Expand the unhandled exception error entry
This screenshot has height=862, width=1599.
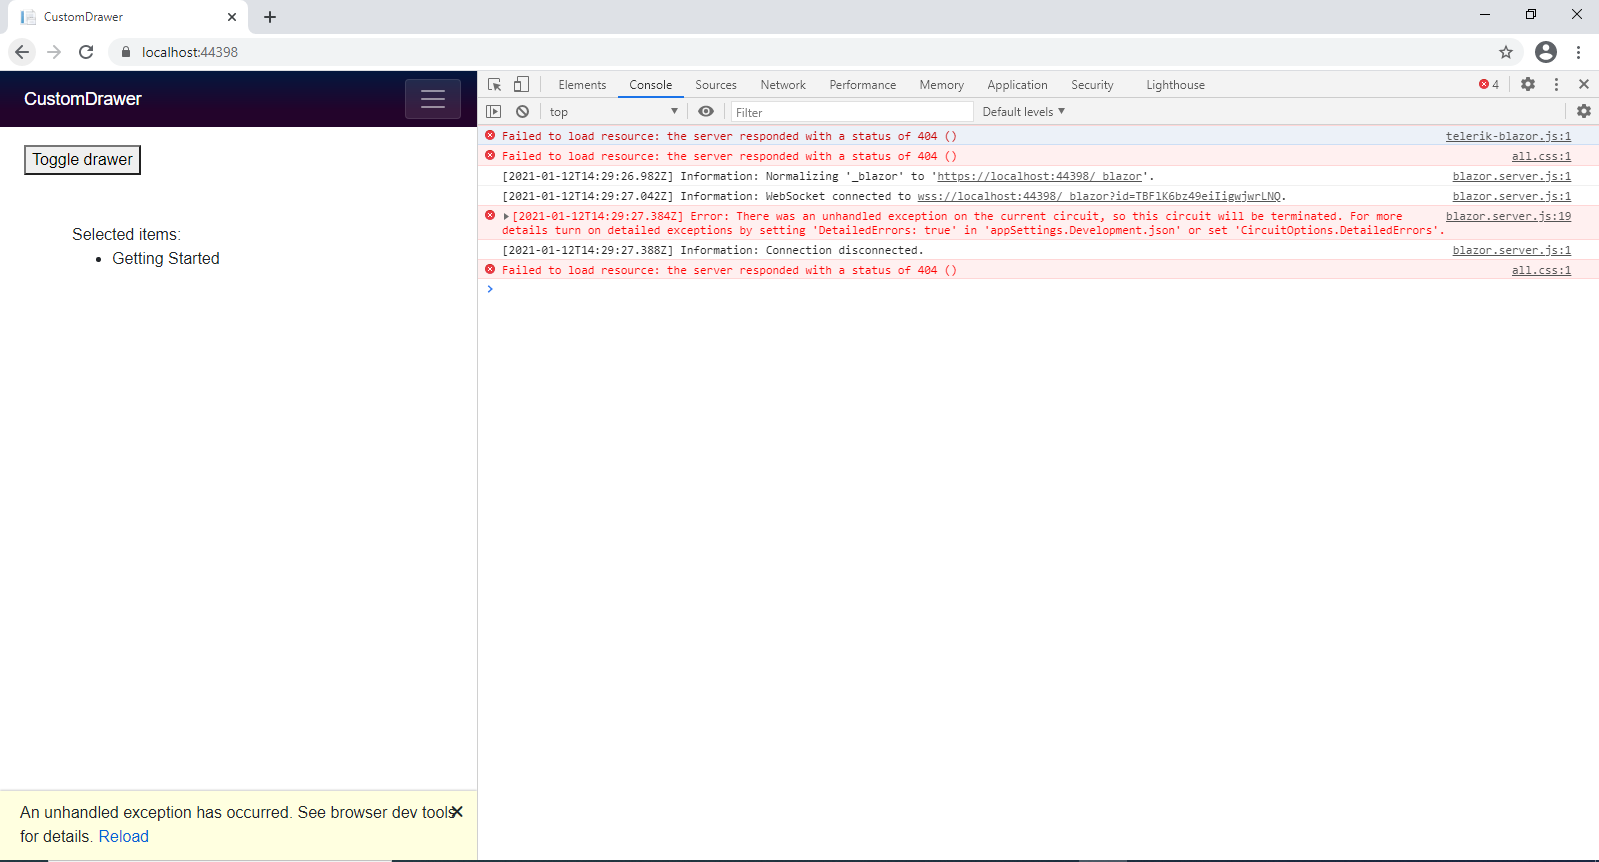[506, 217]
